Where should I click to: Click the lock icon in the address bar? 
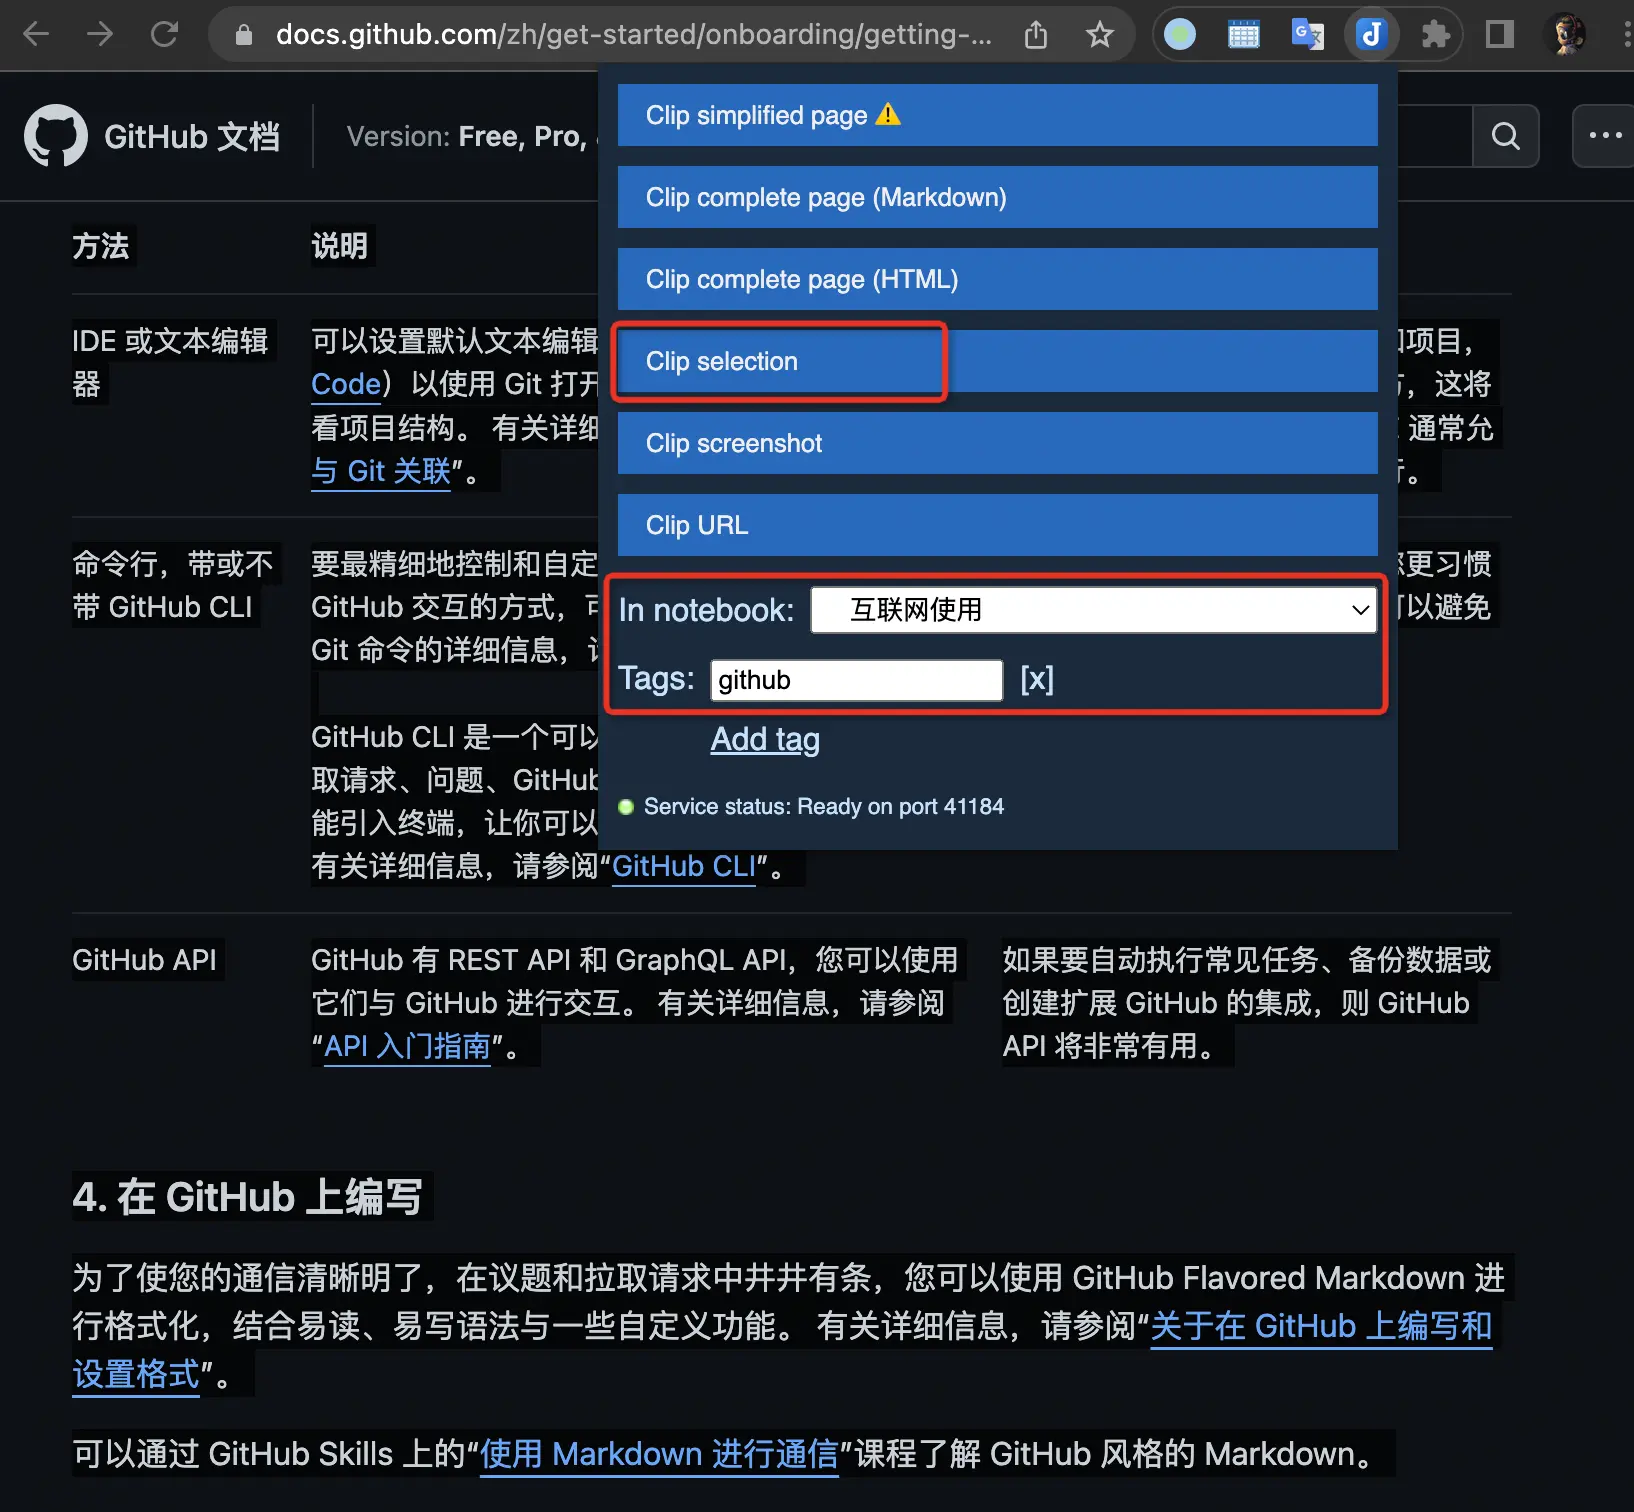tap(243, 35)
